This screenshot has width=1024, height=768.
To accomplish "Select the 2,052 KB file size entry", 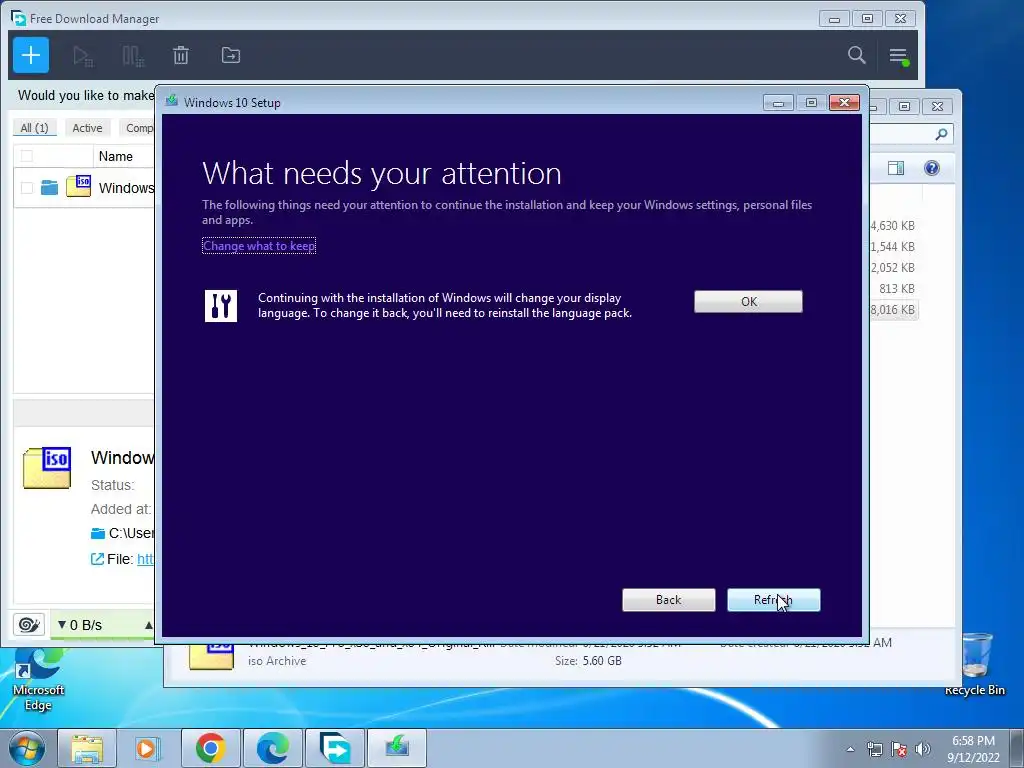I will coord(893,268).
